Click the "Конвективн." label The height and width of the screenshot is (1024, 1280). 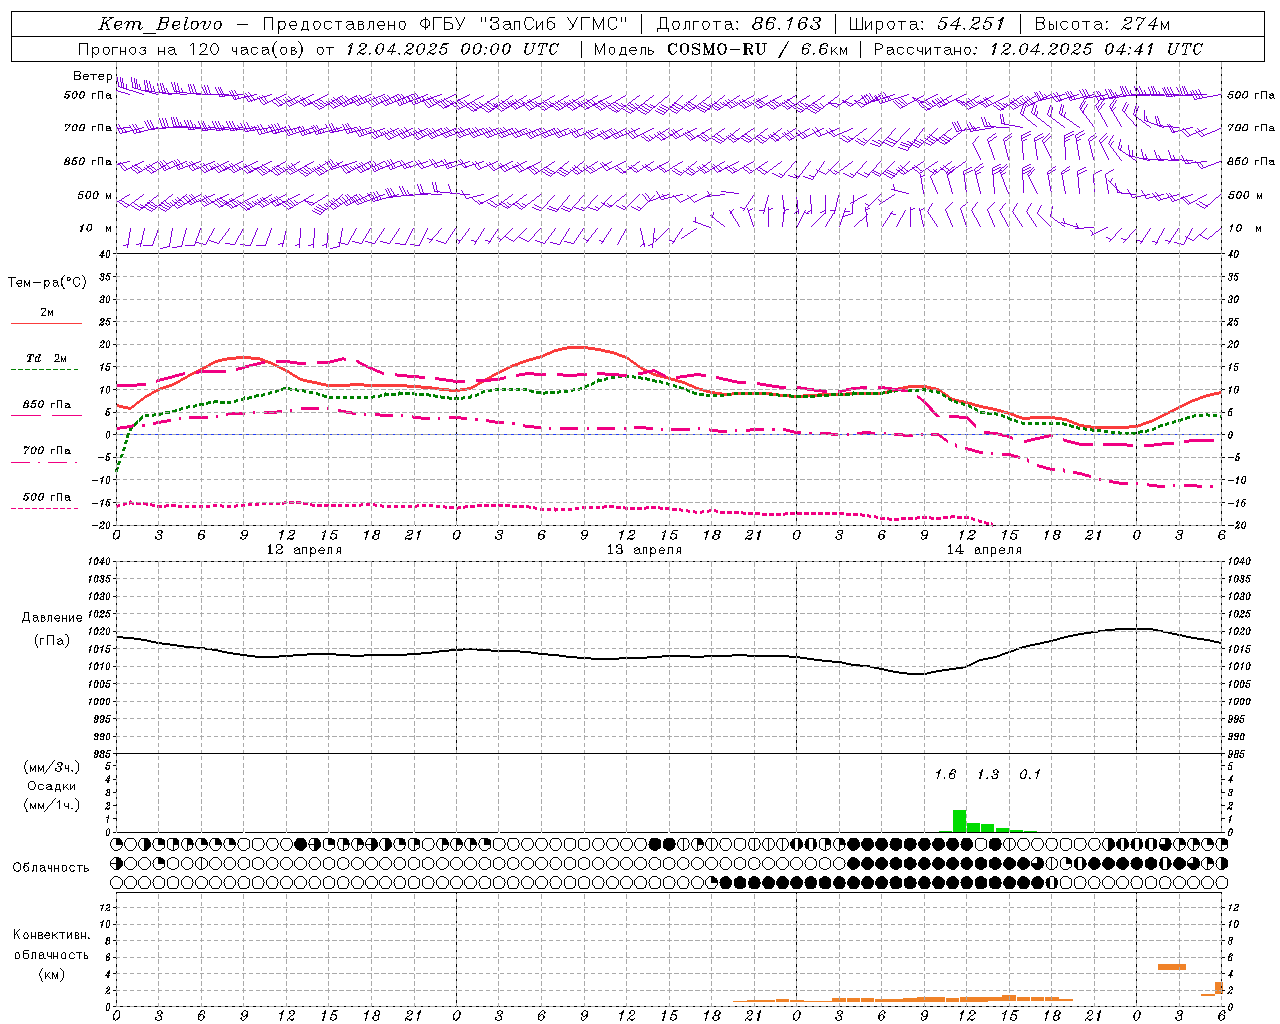tap(51, 935)
